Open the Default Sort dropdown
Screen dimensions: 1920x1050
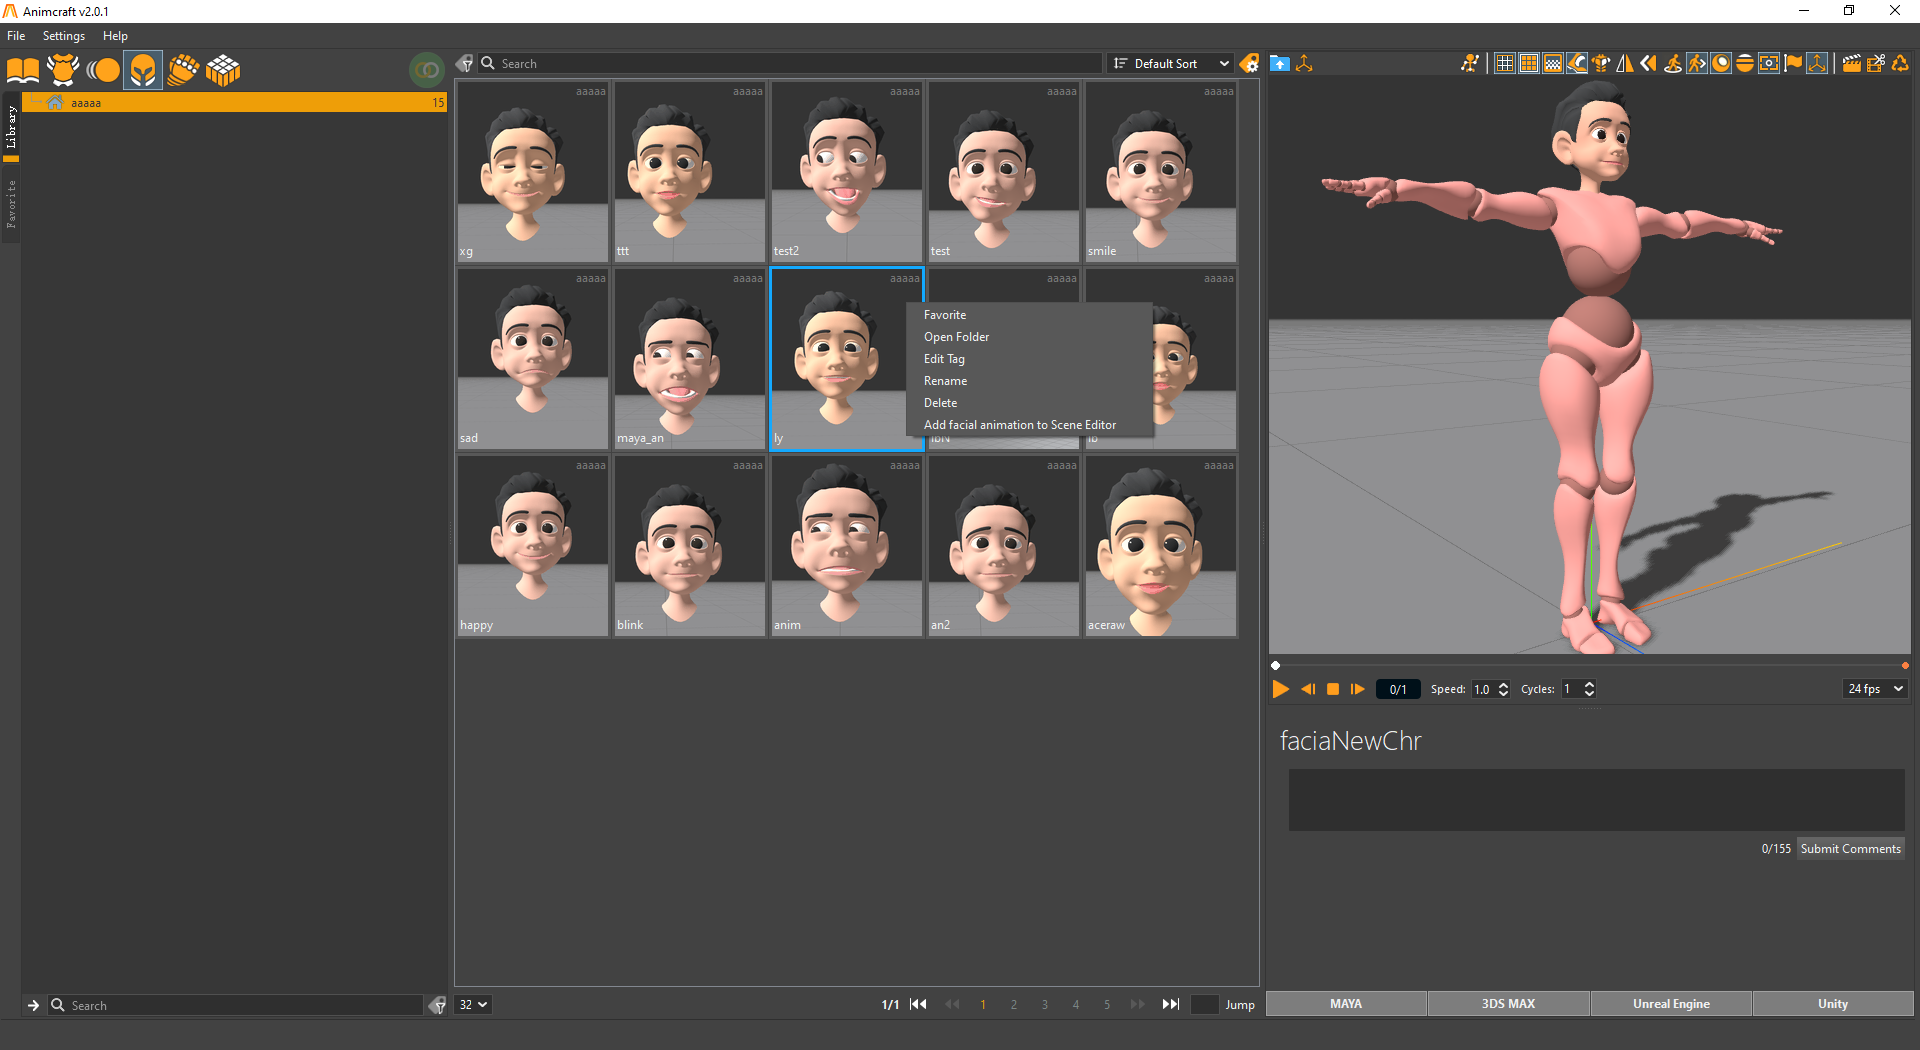pyautogui.click(x=1171, y=63)
